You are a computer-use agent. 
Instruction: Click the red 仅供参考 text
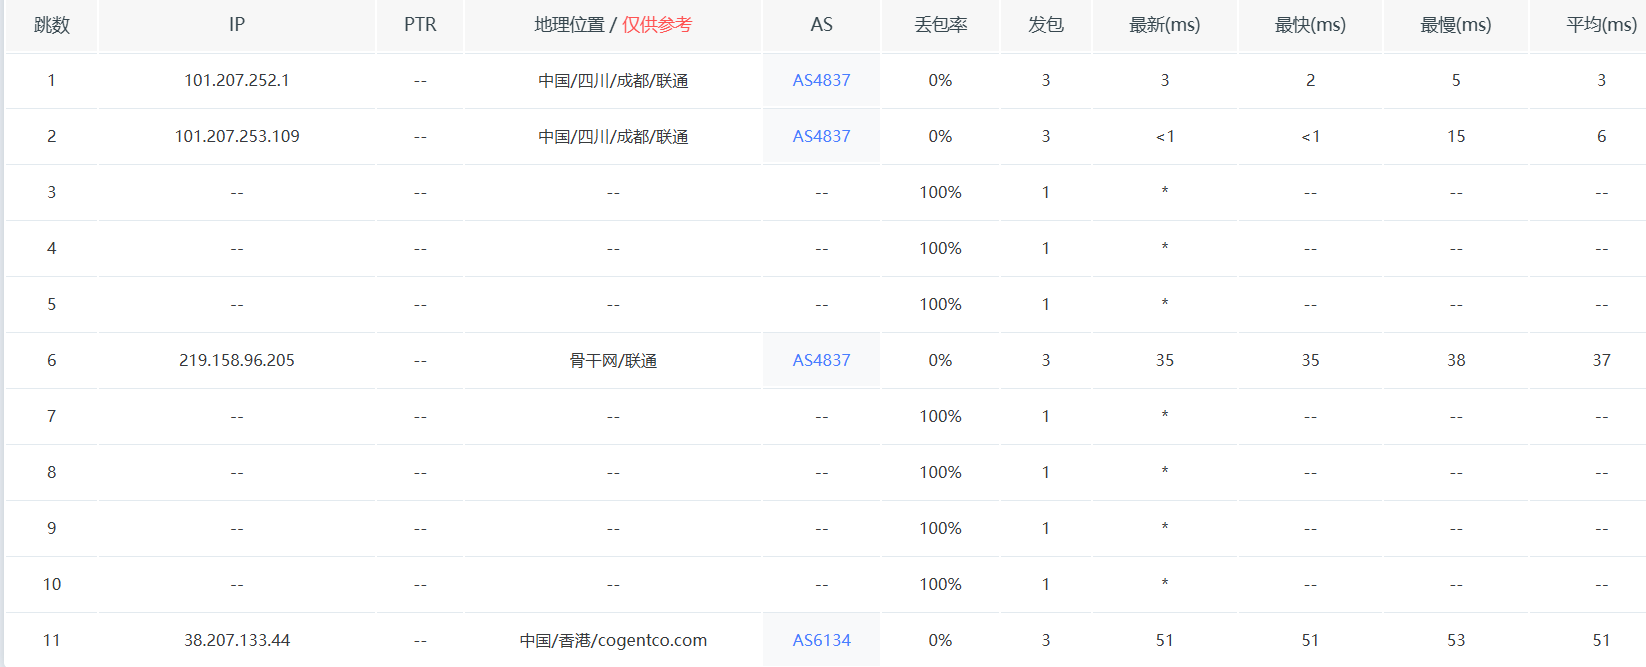[657, 25]
